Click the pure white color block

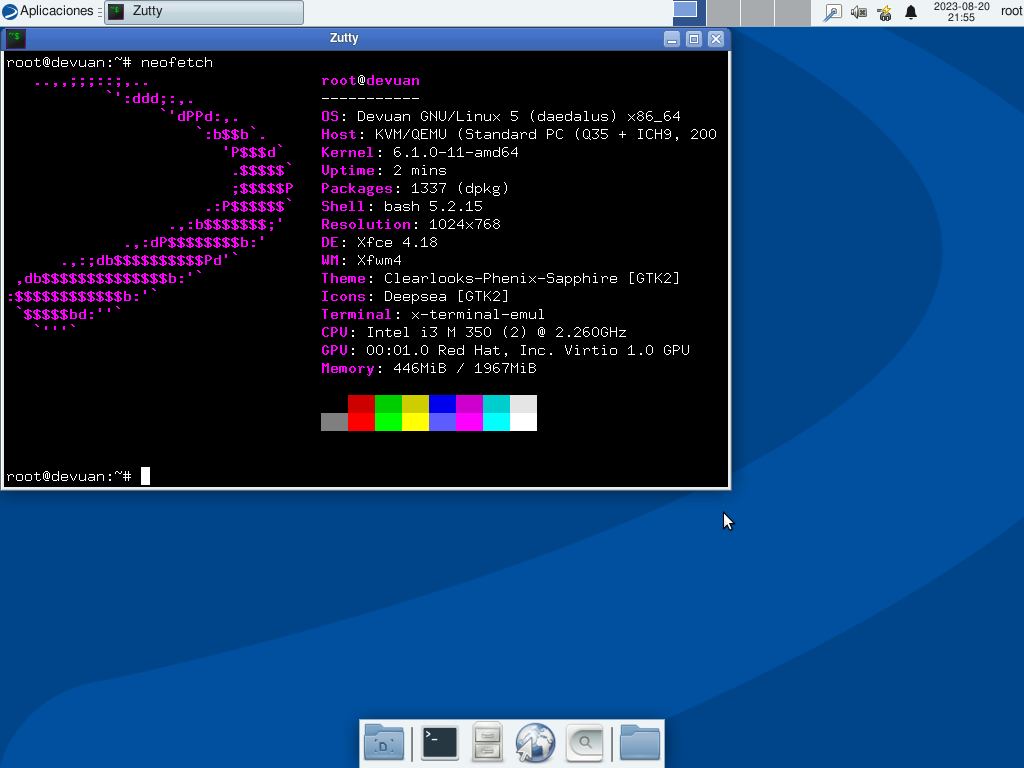click(x=523, y=422)
